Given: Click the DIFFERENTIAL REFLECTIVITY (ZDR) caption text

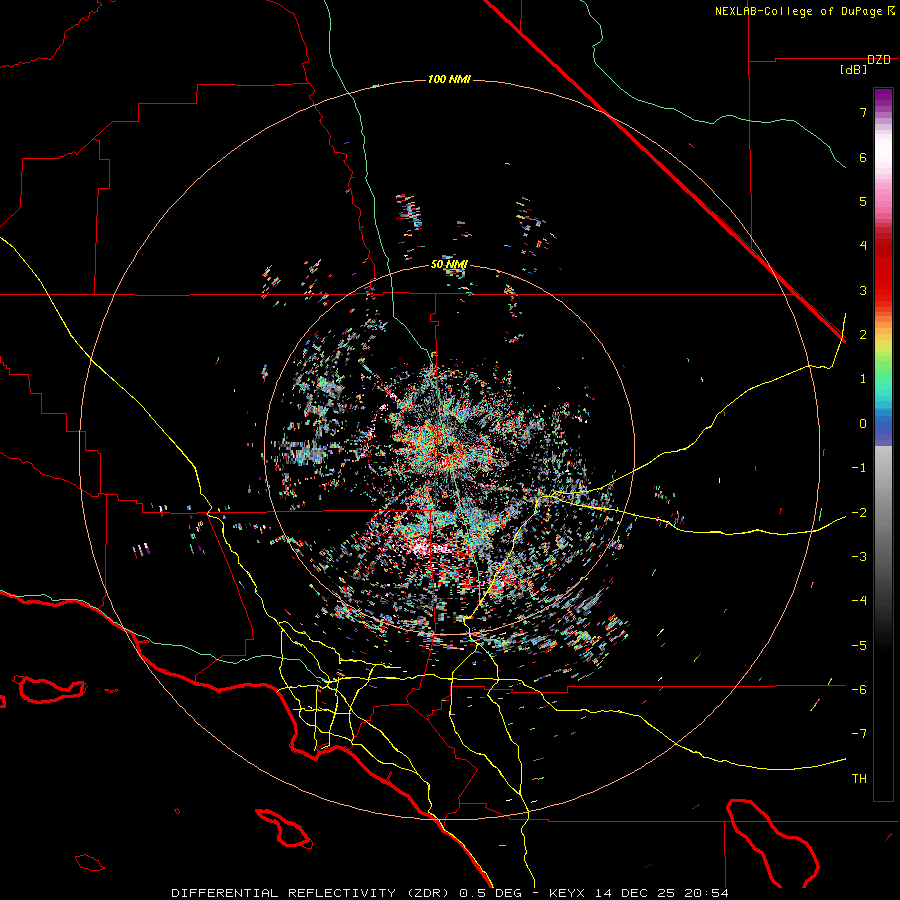Looking at the screenshot, I should [x=312, y=893].
